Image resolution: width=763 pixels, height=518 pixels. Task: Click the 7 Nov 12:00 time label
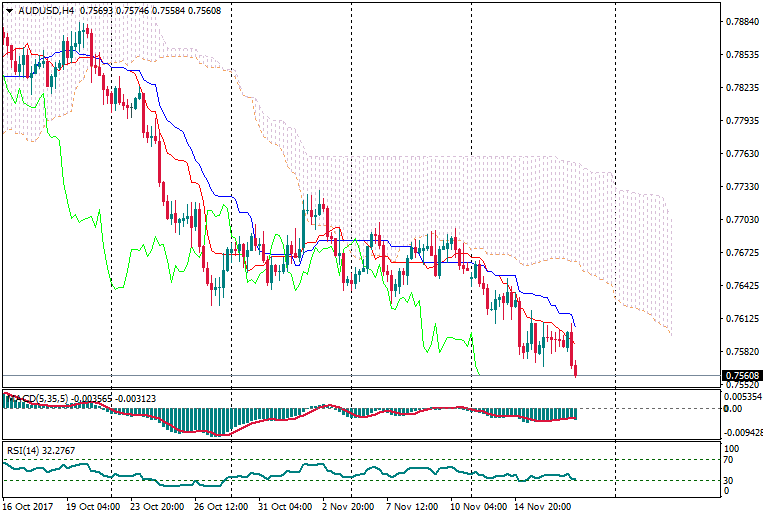click(x=413, y=507)
